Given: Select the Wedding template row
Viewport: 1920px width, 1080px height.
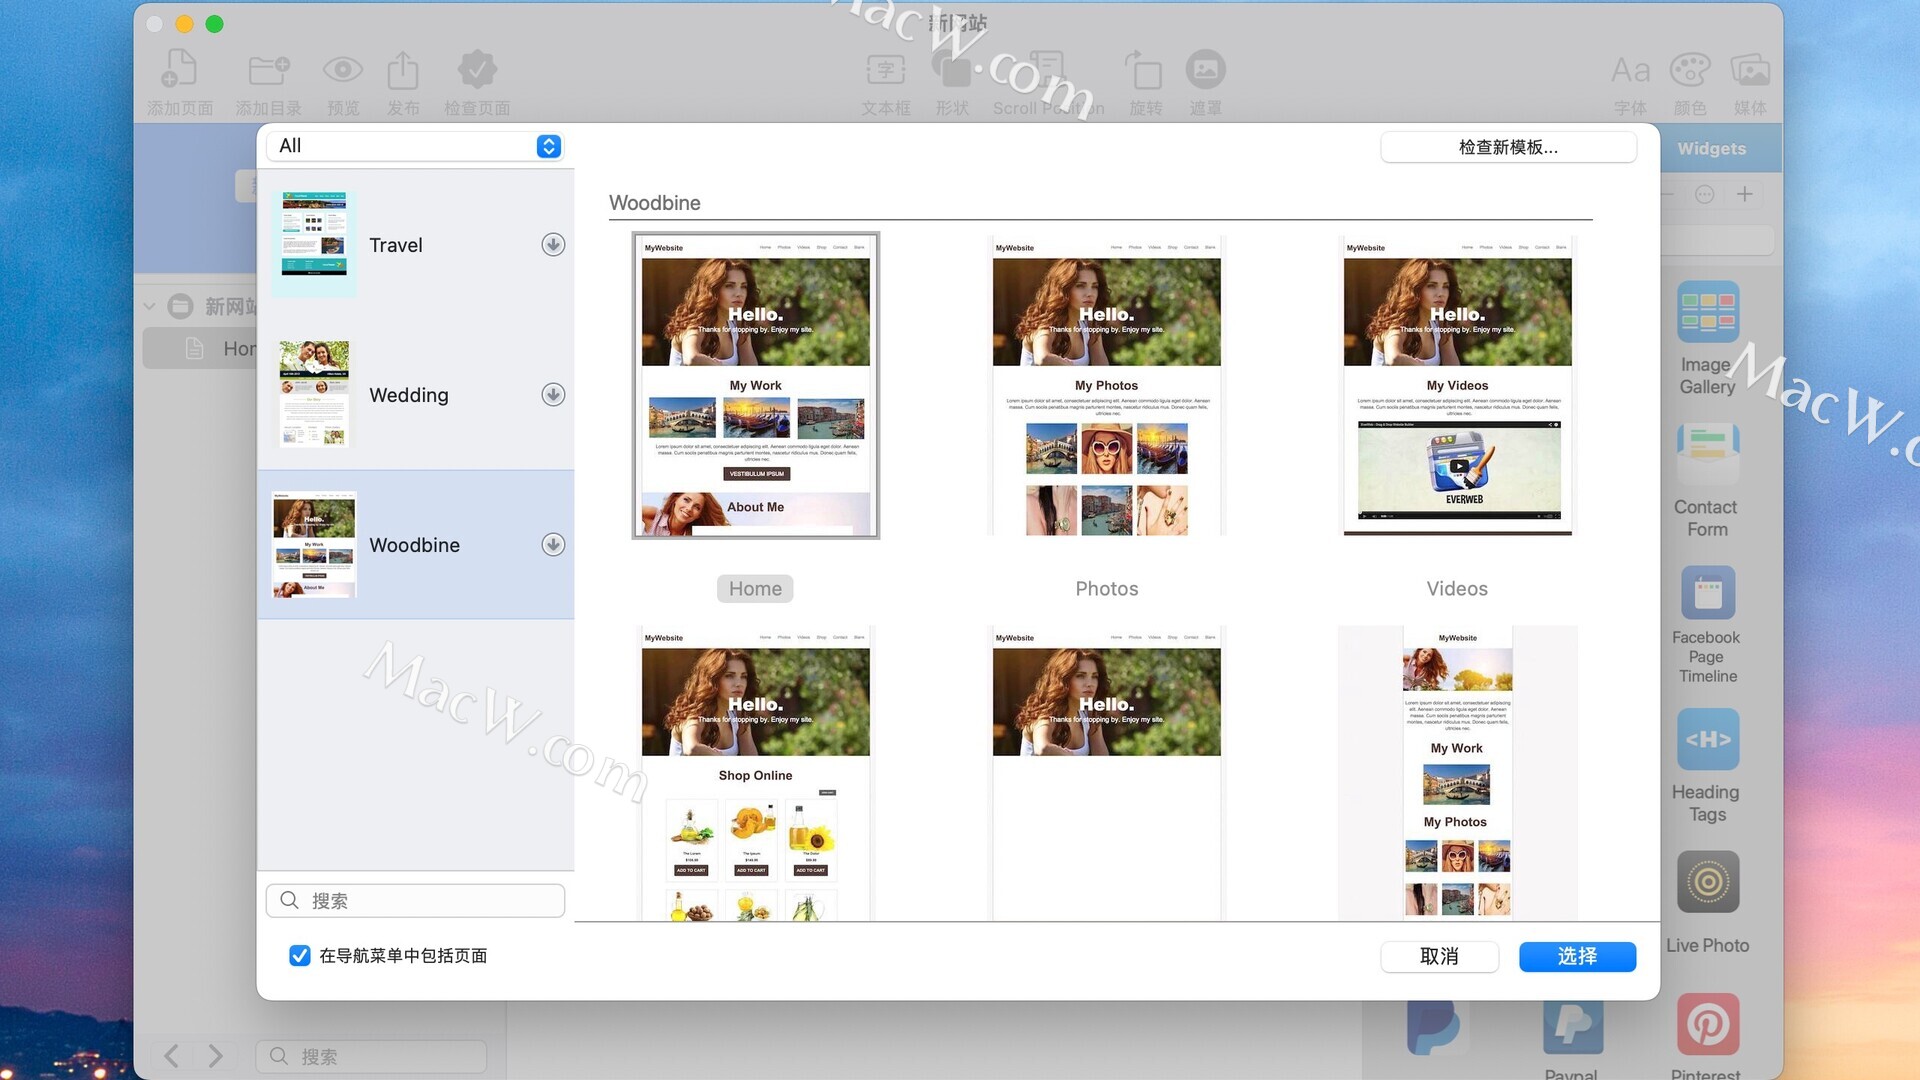Looking at the screenshot, I should point(416,395).
